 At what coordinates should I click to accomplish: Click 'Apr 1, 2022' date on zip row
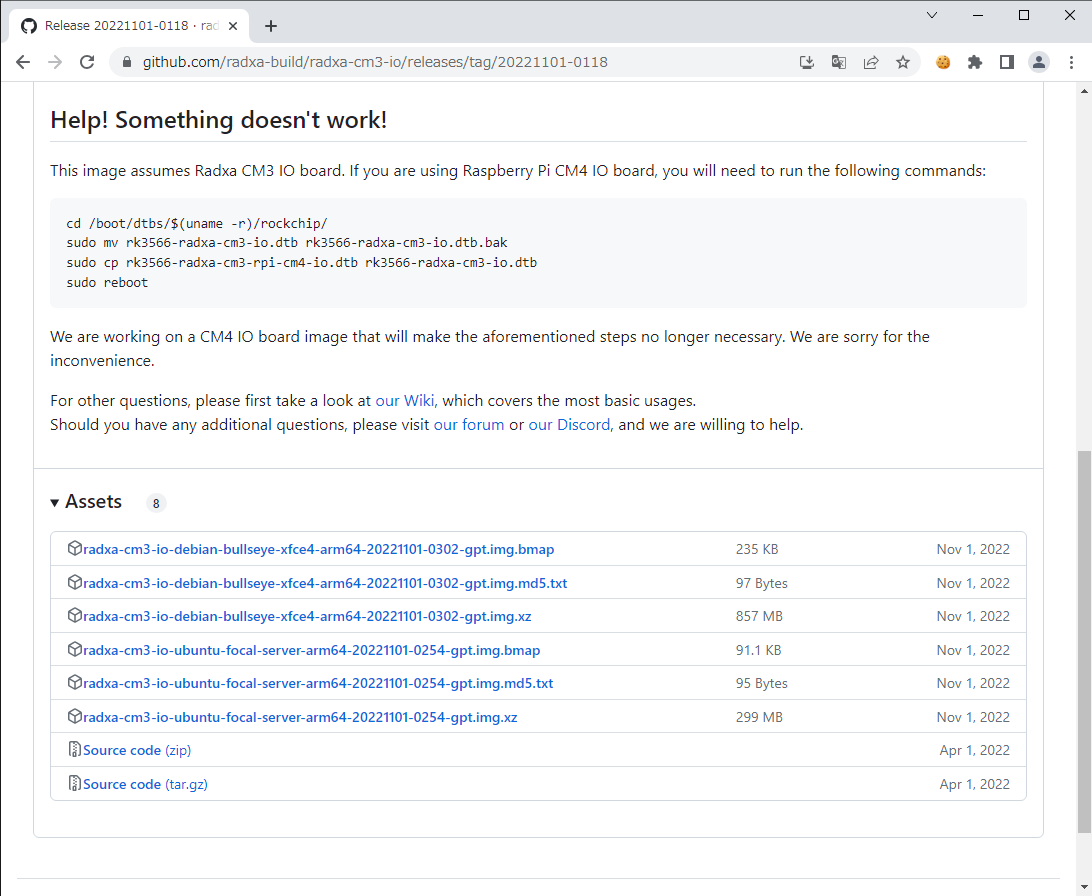pyautogui.click(x=974, y=750)
